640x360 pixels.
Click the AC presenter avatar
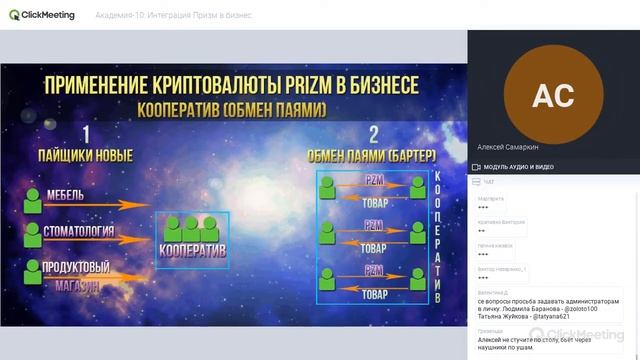553,95
